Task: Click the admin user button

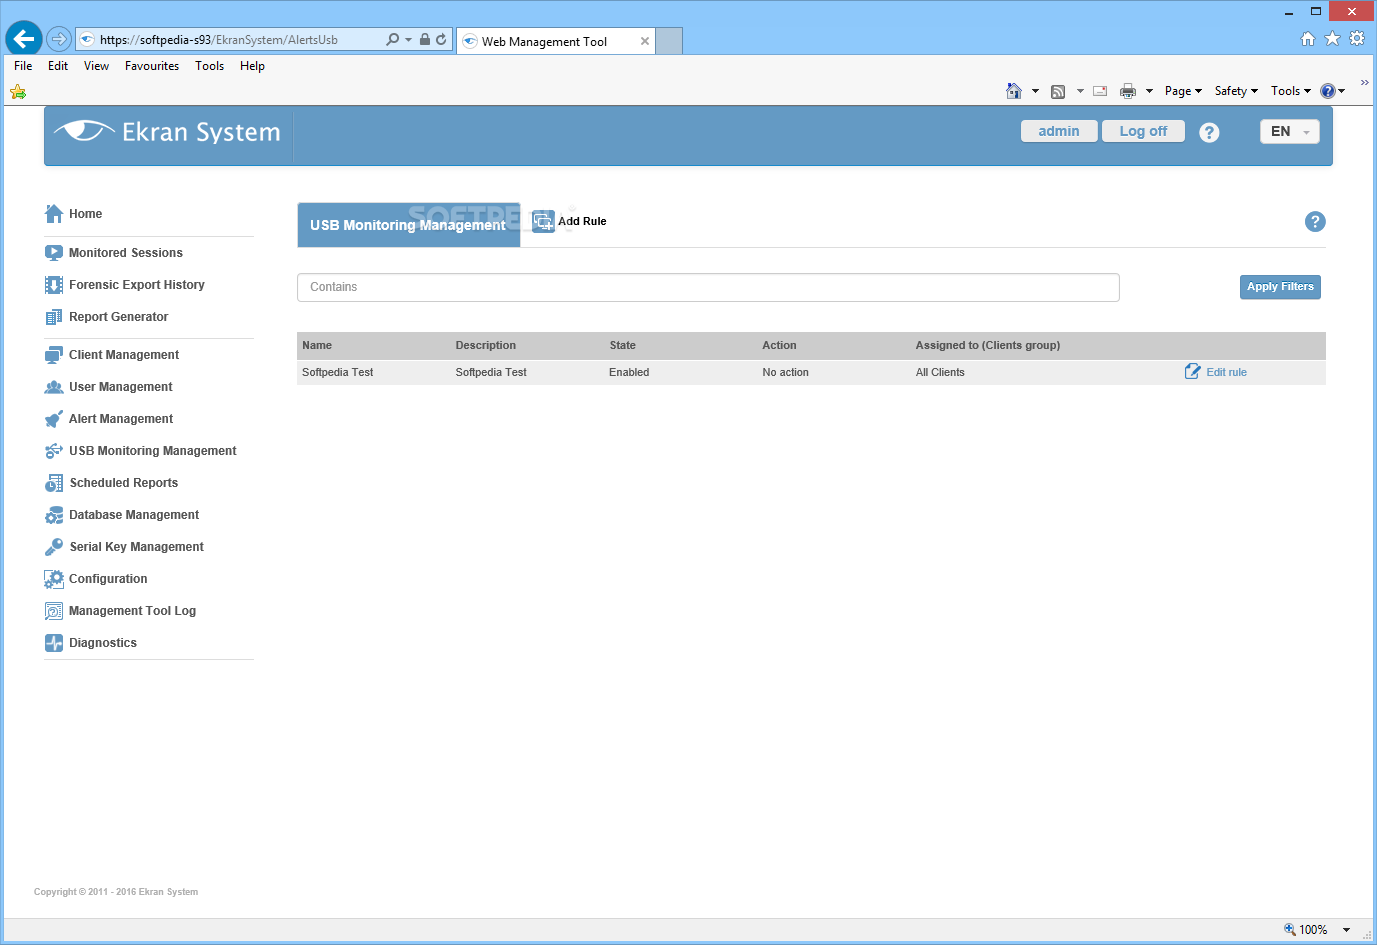Action: 1059,131
